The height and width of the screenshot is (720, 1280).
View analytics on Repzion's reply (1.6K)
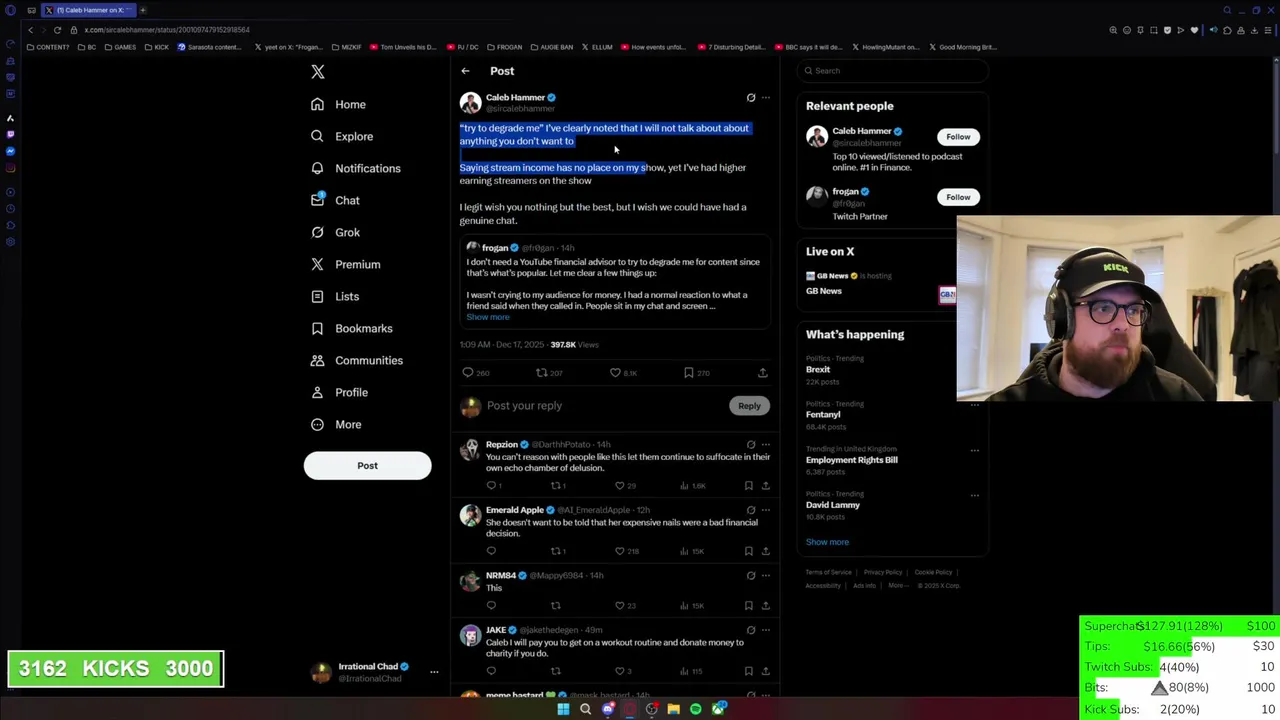coord(694,486)
